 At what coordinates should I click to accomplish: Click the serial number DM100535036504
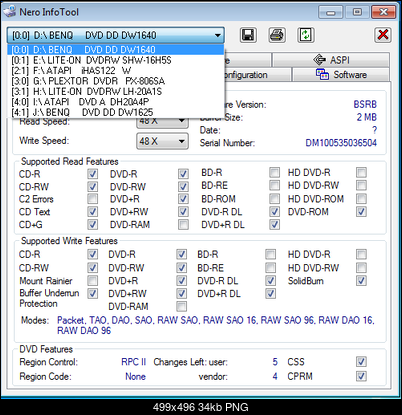point(341,143)
